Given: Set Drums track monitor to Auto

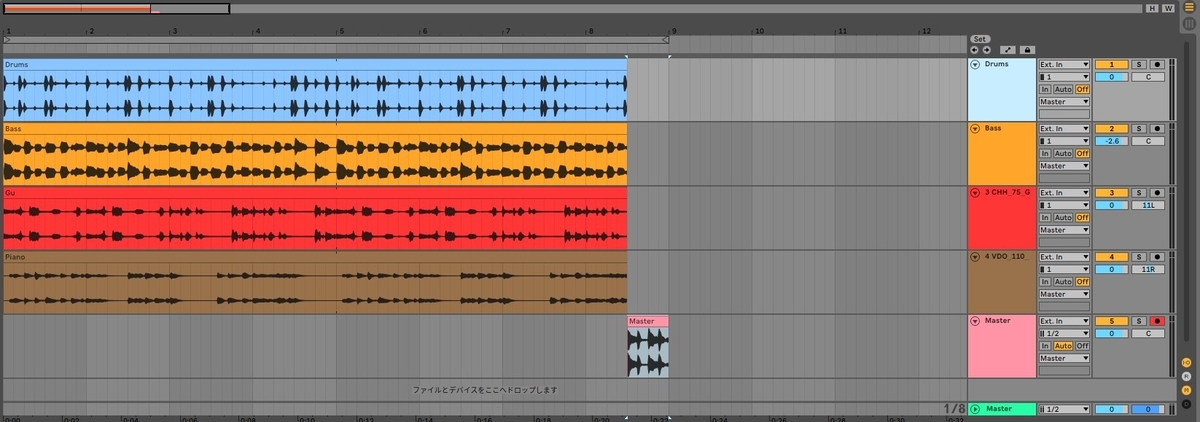Looking at the screenshot, I should click(1063, 89).
